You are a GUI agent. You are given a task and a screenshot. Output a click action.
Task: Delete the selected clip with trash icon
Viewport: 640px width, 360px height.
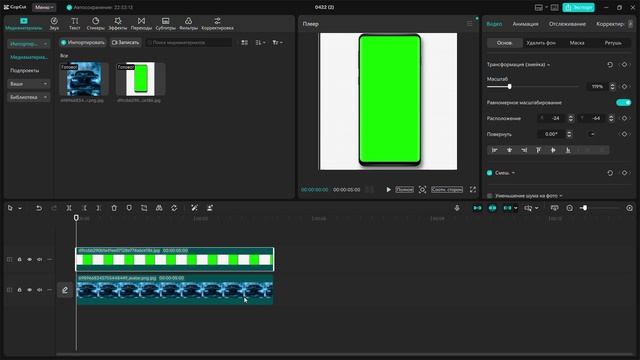click(114, 208)
